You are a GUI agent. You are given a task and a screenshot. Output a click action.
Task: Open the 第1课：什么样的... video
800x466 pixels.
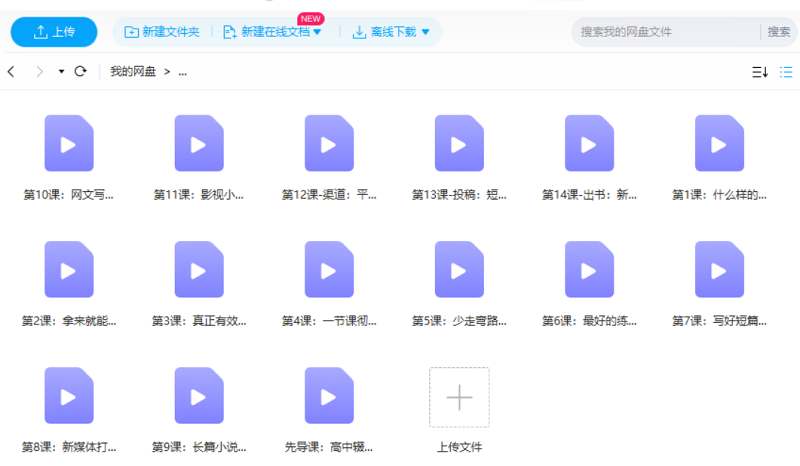[x=719, y=144]
